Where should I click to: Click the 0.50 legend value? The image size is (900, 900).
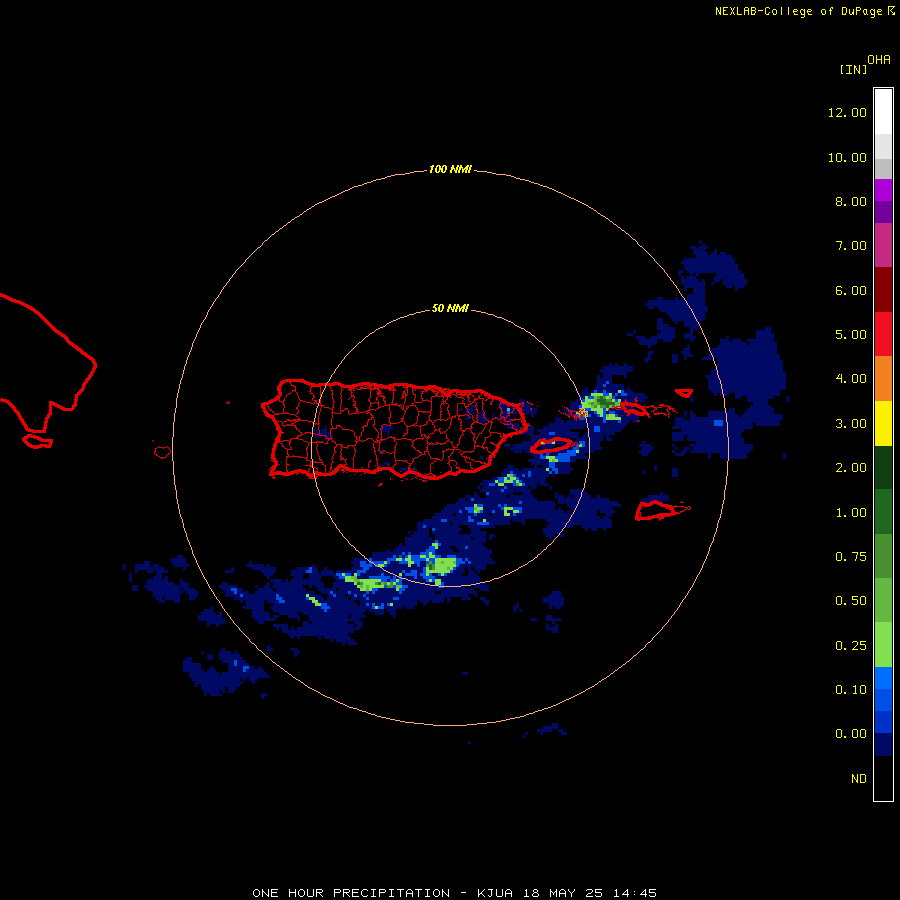(x=851, y=601)
